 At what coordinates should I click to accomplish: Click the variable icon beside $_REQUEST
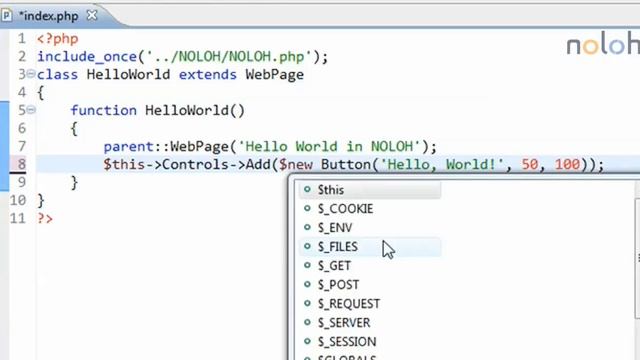(307, 303)
